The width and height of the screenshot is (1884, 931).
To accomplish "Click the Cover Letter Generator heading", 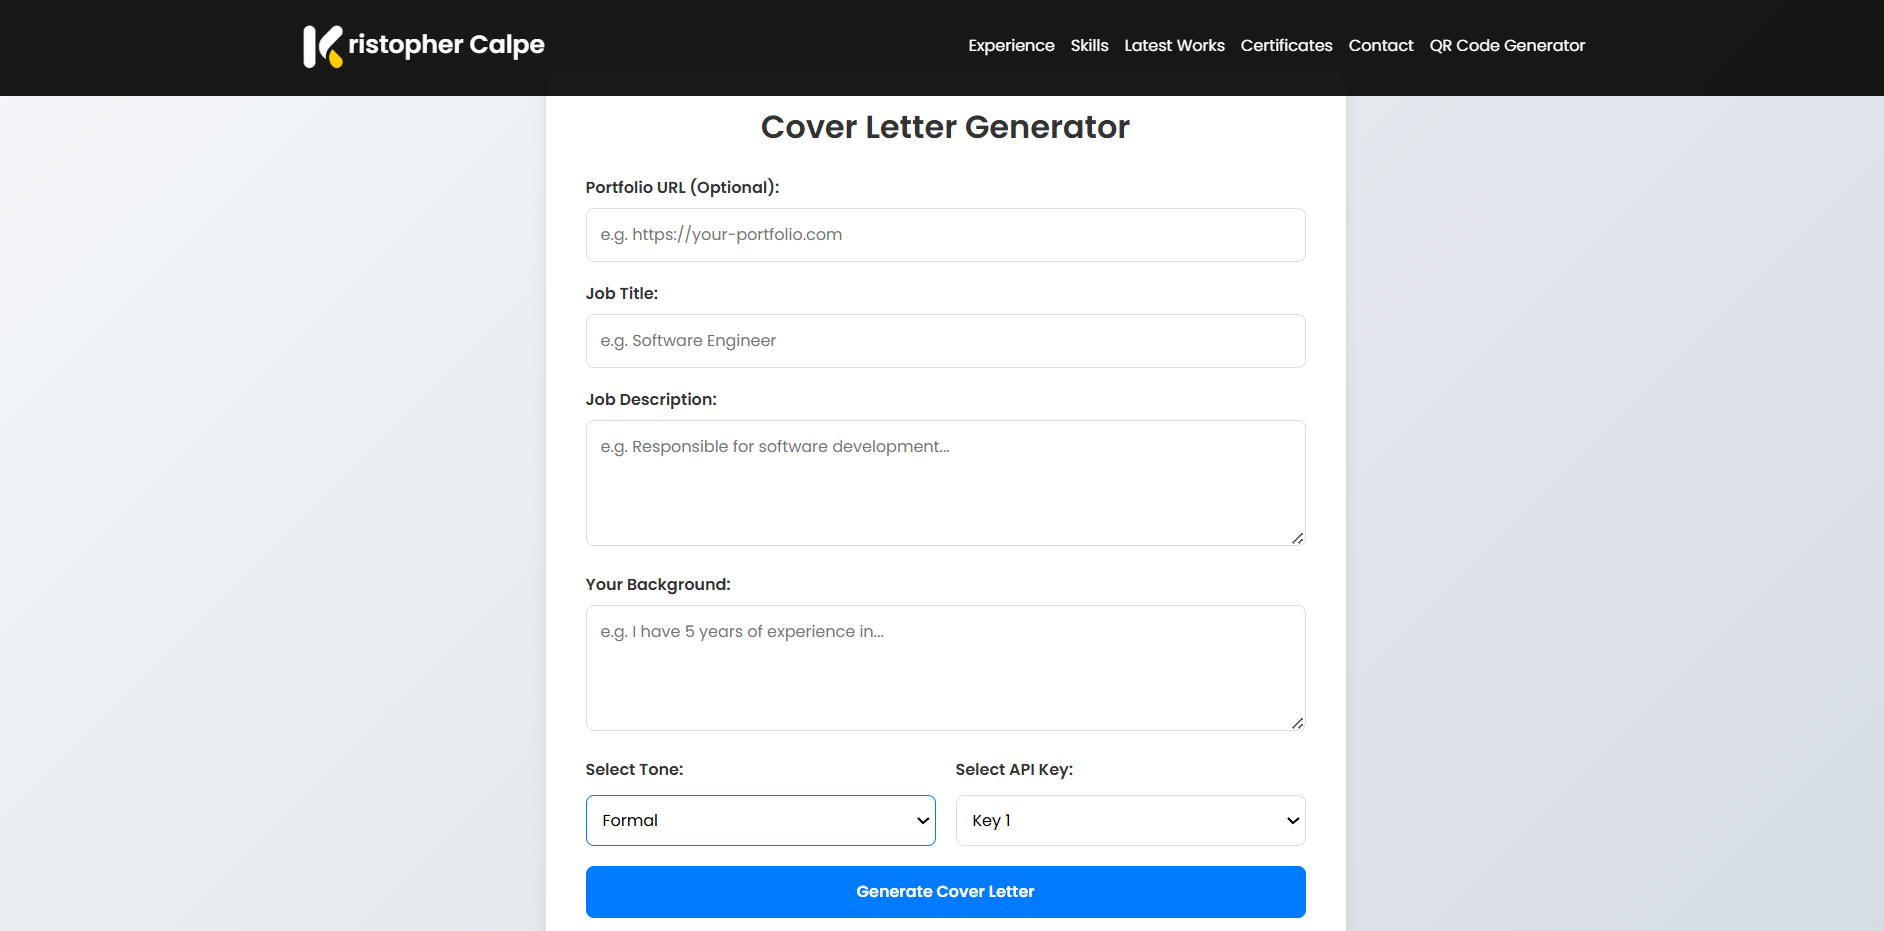I will pos(945,126).
